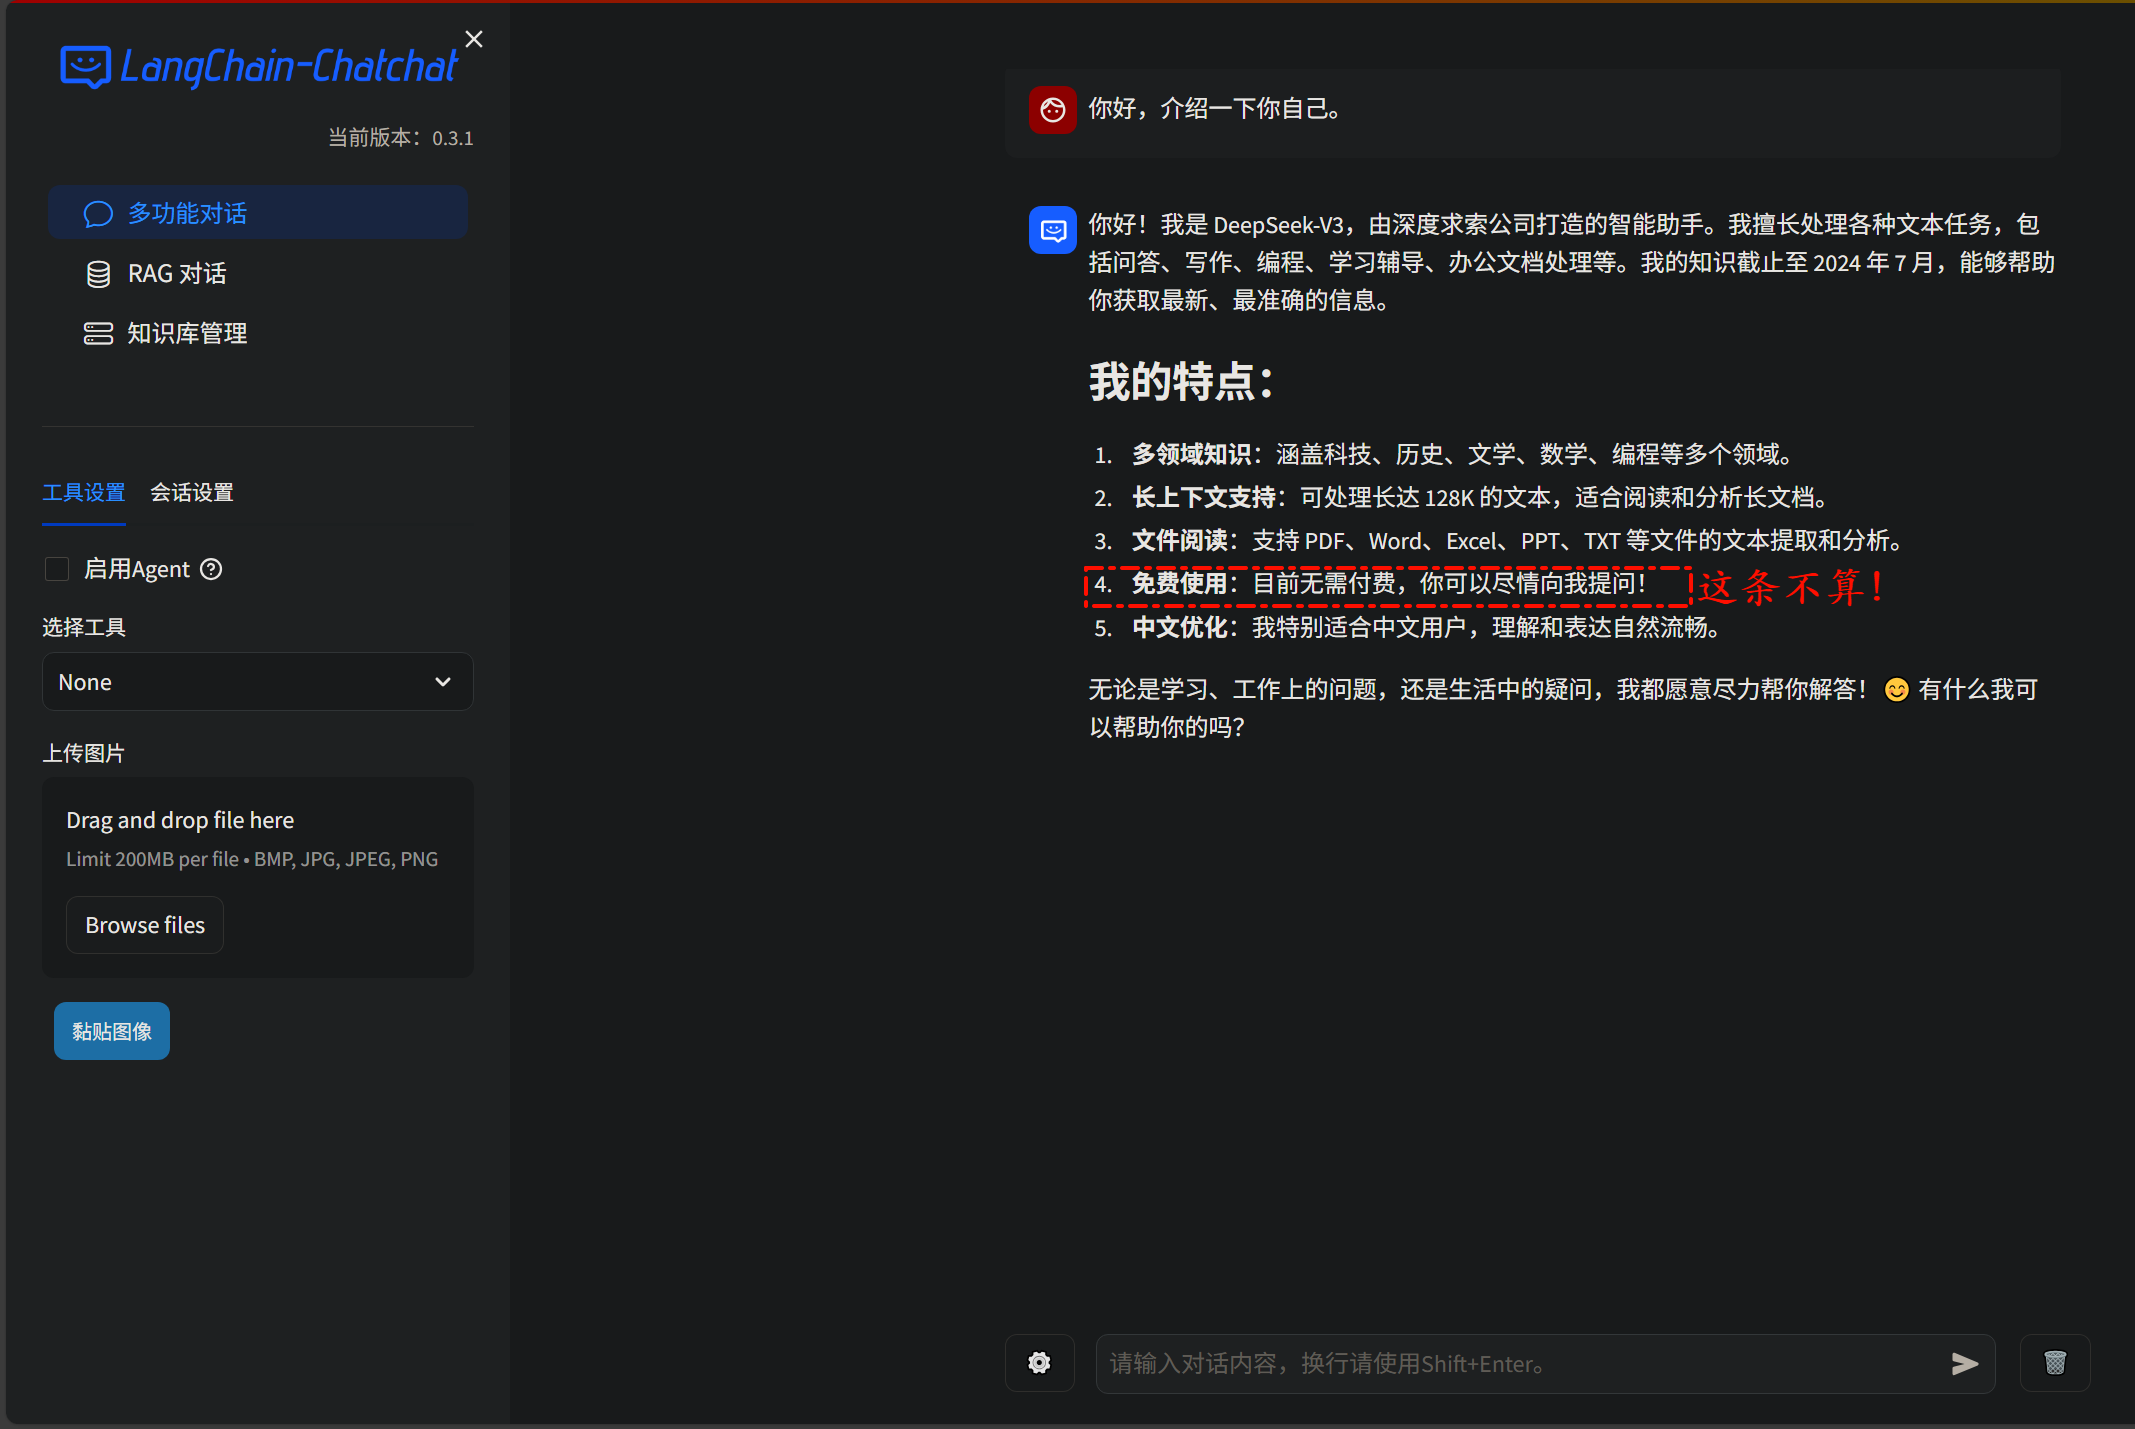Open the 选择工具 dropdown showing None
This screenshot has height=1429, width=2135.
(x=258, y=682)
